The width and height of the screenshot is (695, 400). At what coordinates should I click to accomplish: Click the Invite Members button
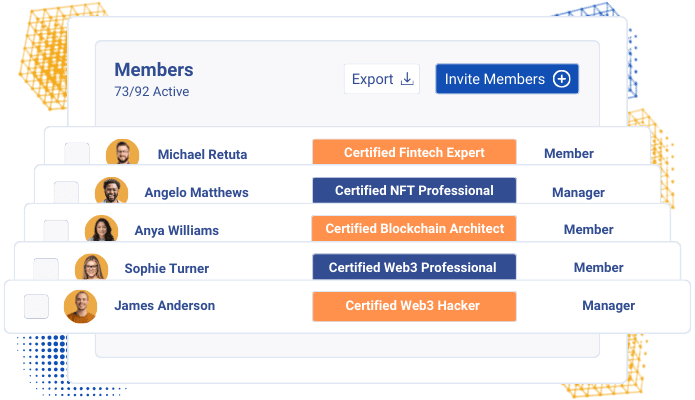click(x=507, y=79)
